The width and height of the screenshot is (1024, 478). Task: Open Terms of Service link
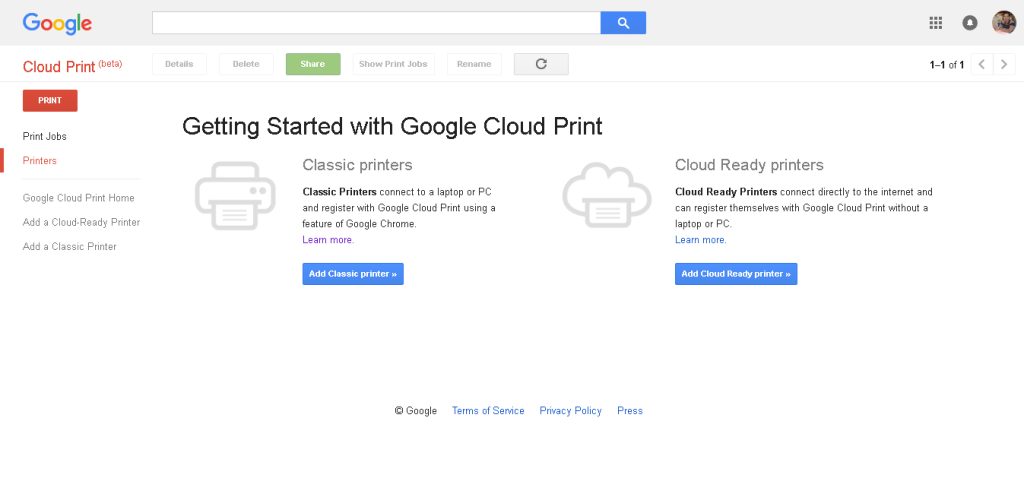(488, 411)
